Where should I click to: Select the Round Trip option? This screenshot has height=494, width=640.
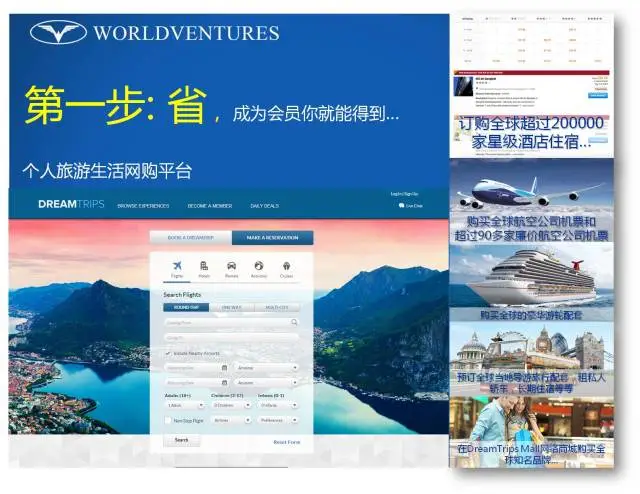[x=186, y=307]
